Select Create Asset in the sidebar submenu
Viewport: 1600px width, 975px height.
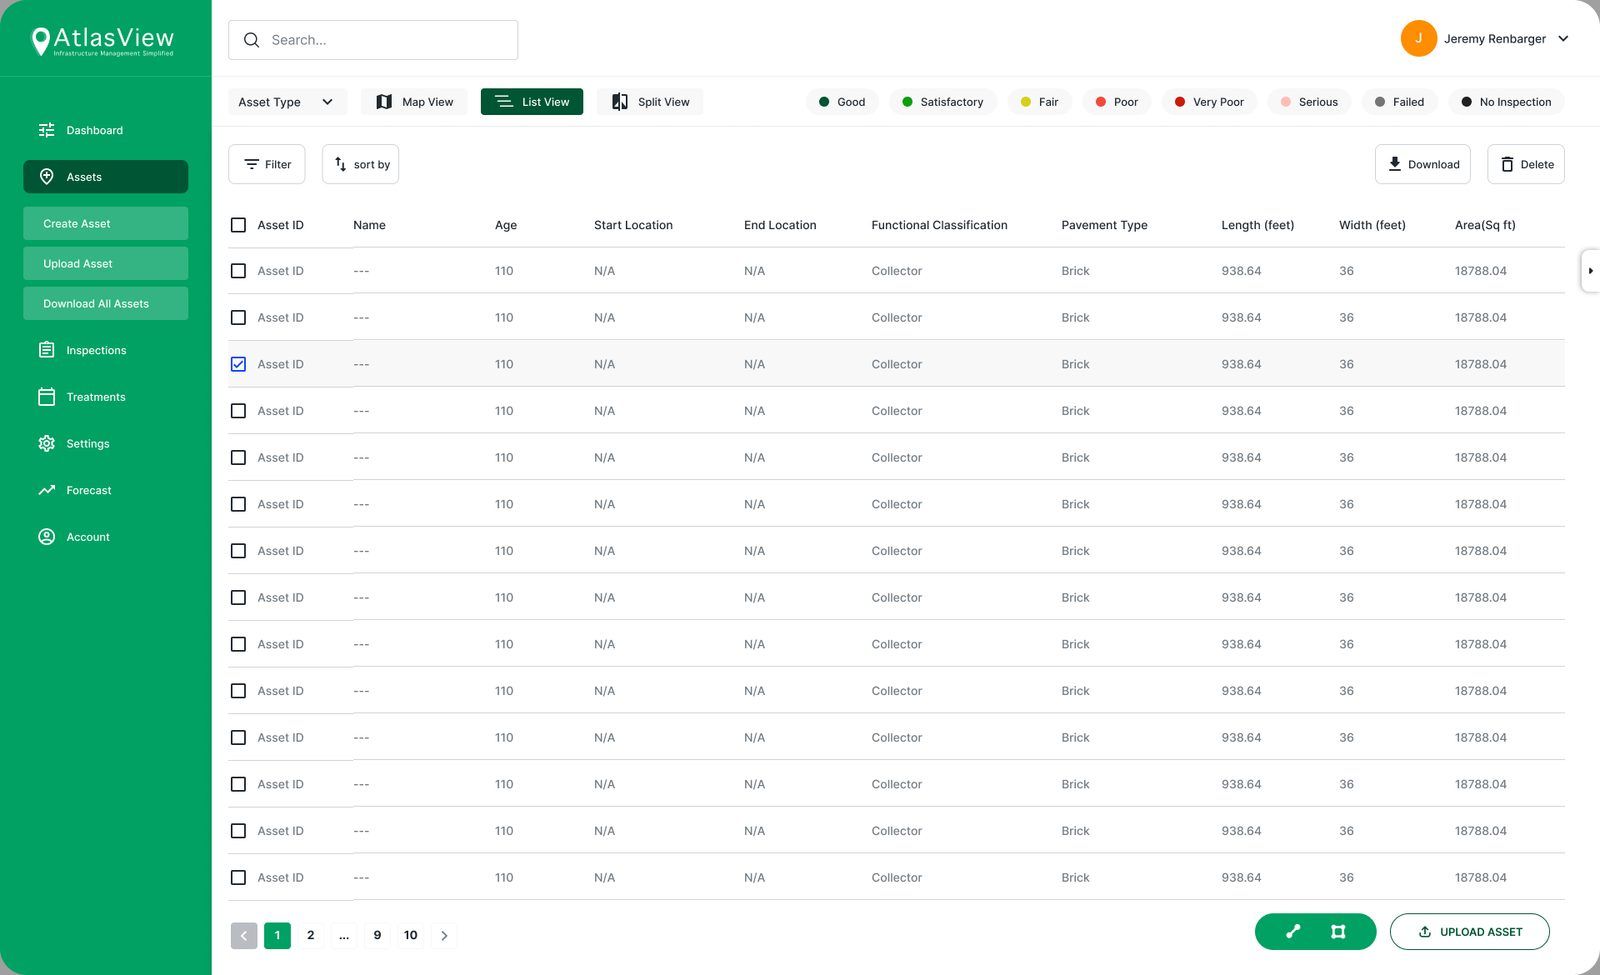[x=105, y=224]
